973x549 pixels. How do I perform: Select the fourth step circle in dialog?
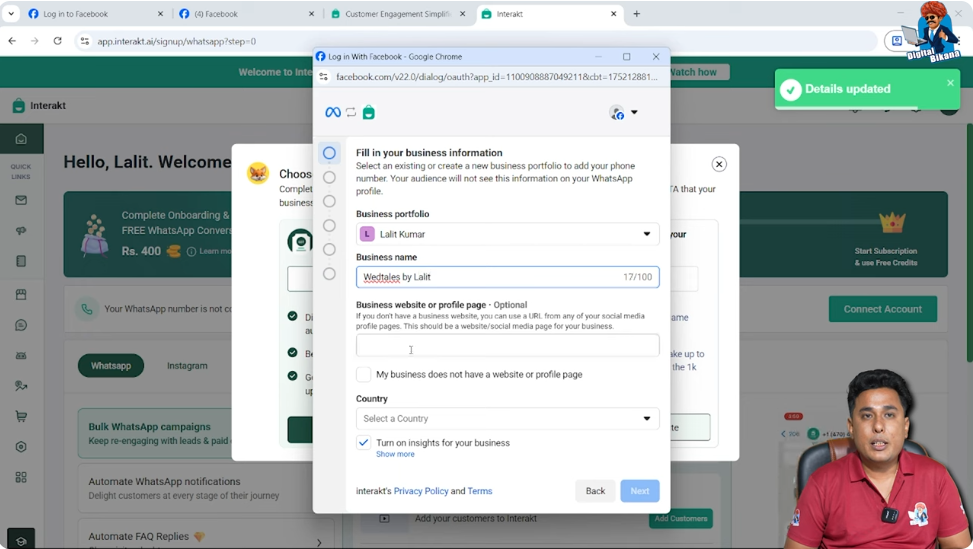tap(330, 226)
